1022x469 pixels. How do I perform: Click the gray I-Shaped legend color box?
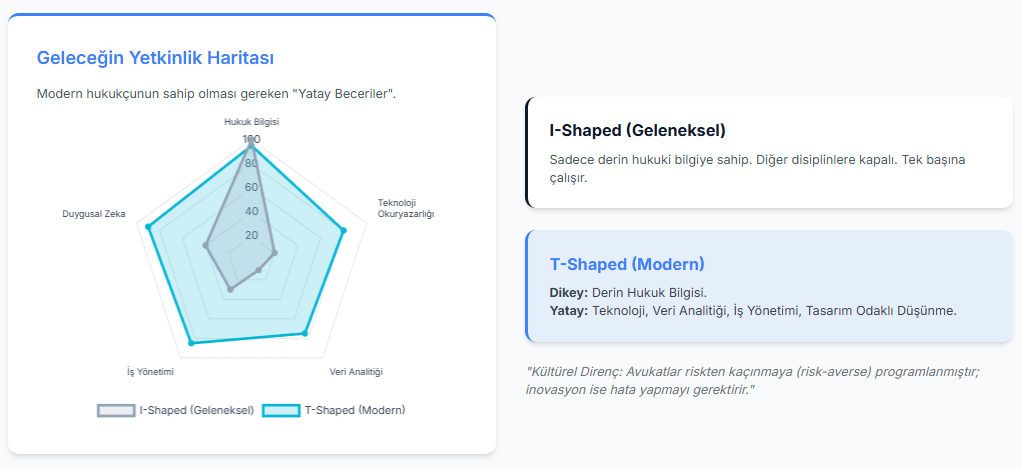[116, 410]
